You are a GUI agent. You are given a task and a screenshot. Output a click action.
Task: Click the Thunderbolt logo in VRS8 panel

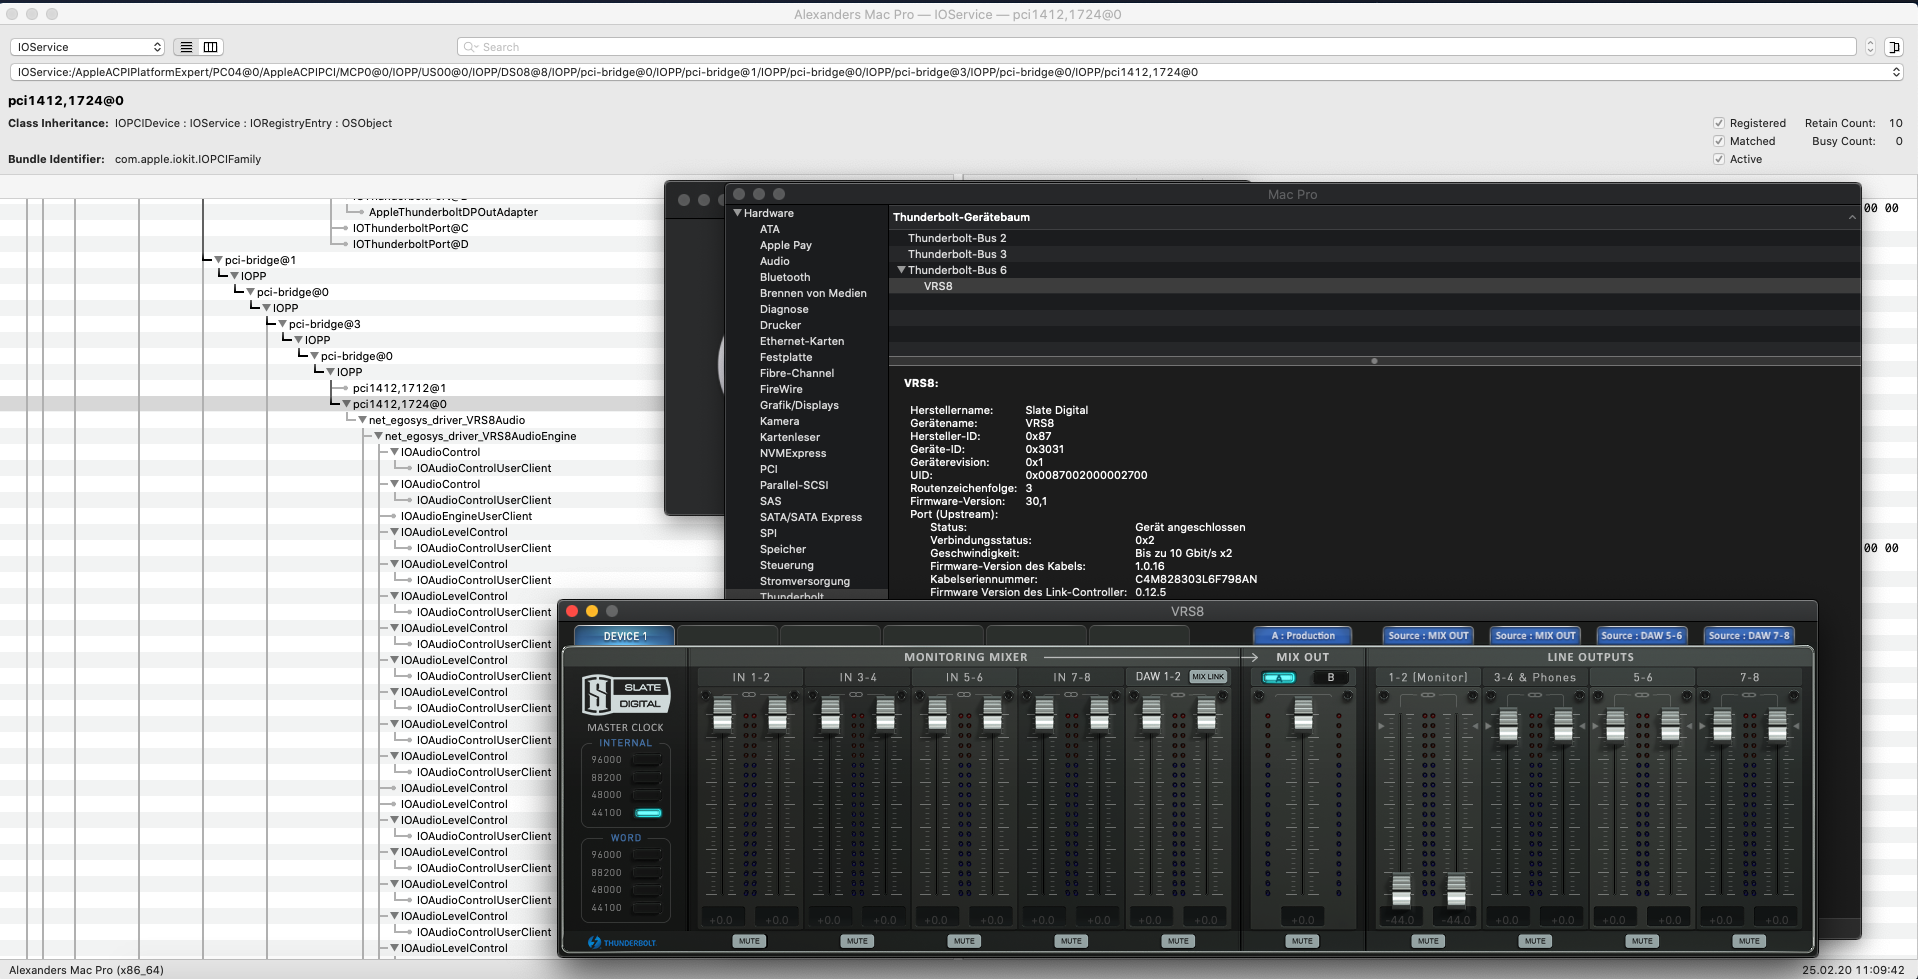(x=622, y=942)
